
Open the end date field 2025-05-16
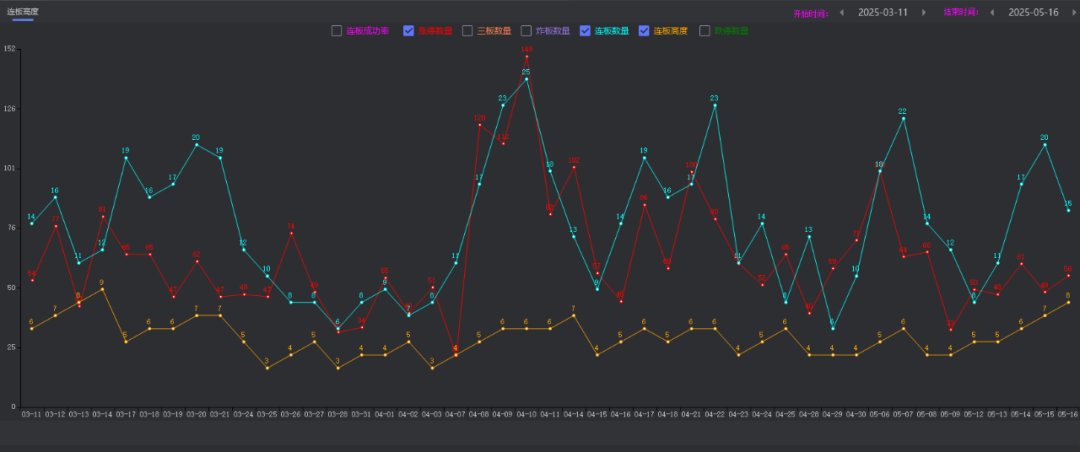(x=1033, y=13)
